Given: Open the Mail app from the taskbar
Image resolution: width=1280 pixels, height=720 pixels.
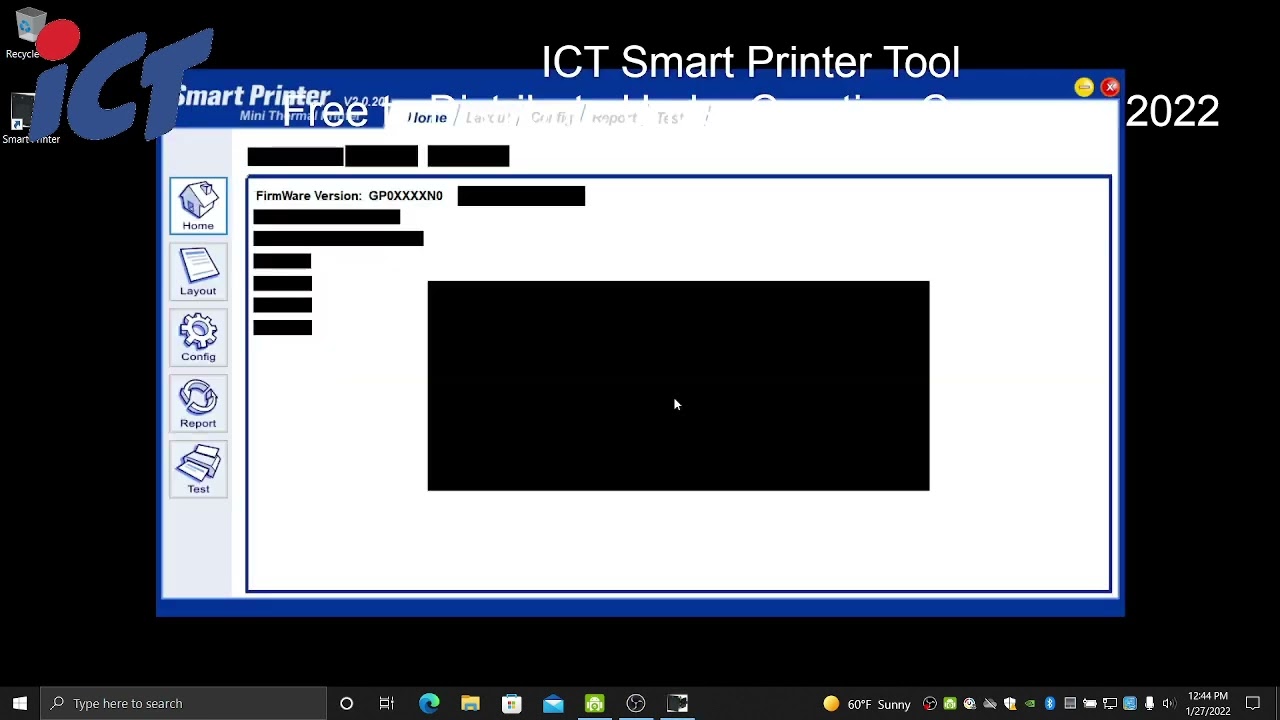Looking at the screenshot, I should pos(553,703).
